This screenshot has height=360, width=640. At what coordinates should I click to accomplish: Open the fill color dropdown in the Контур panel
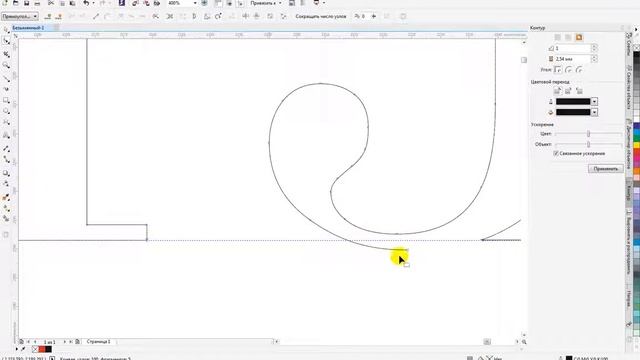(x=594, y=112)
